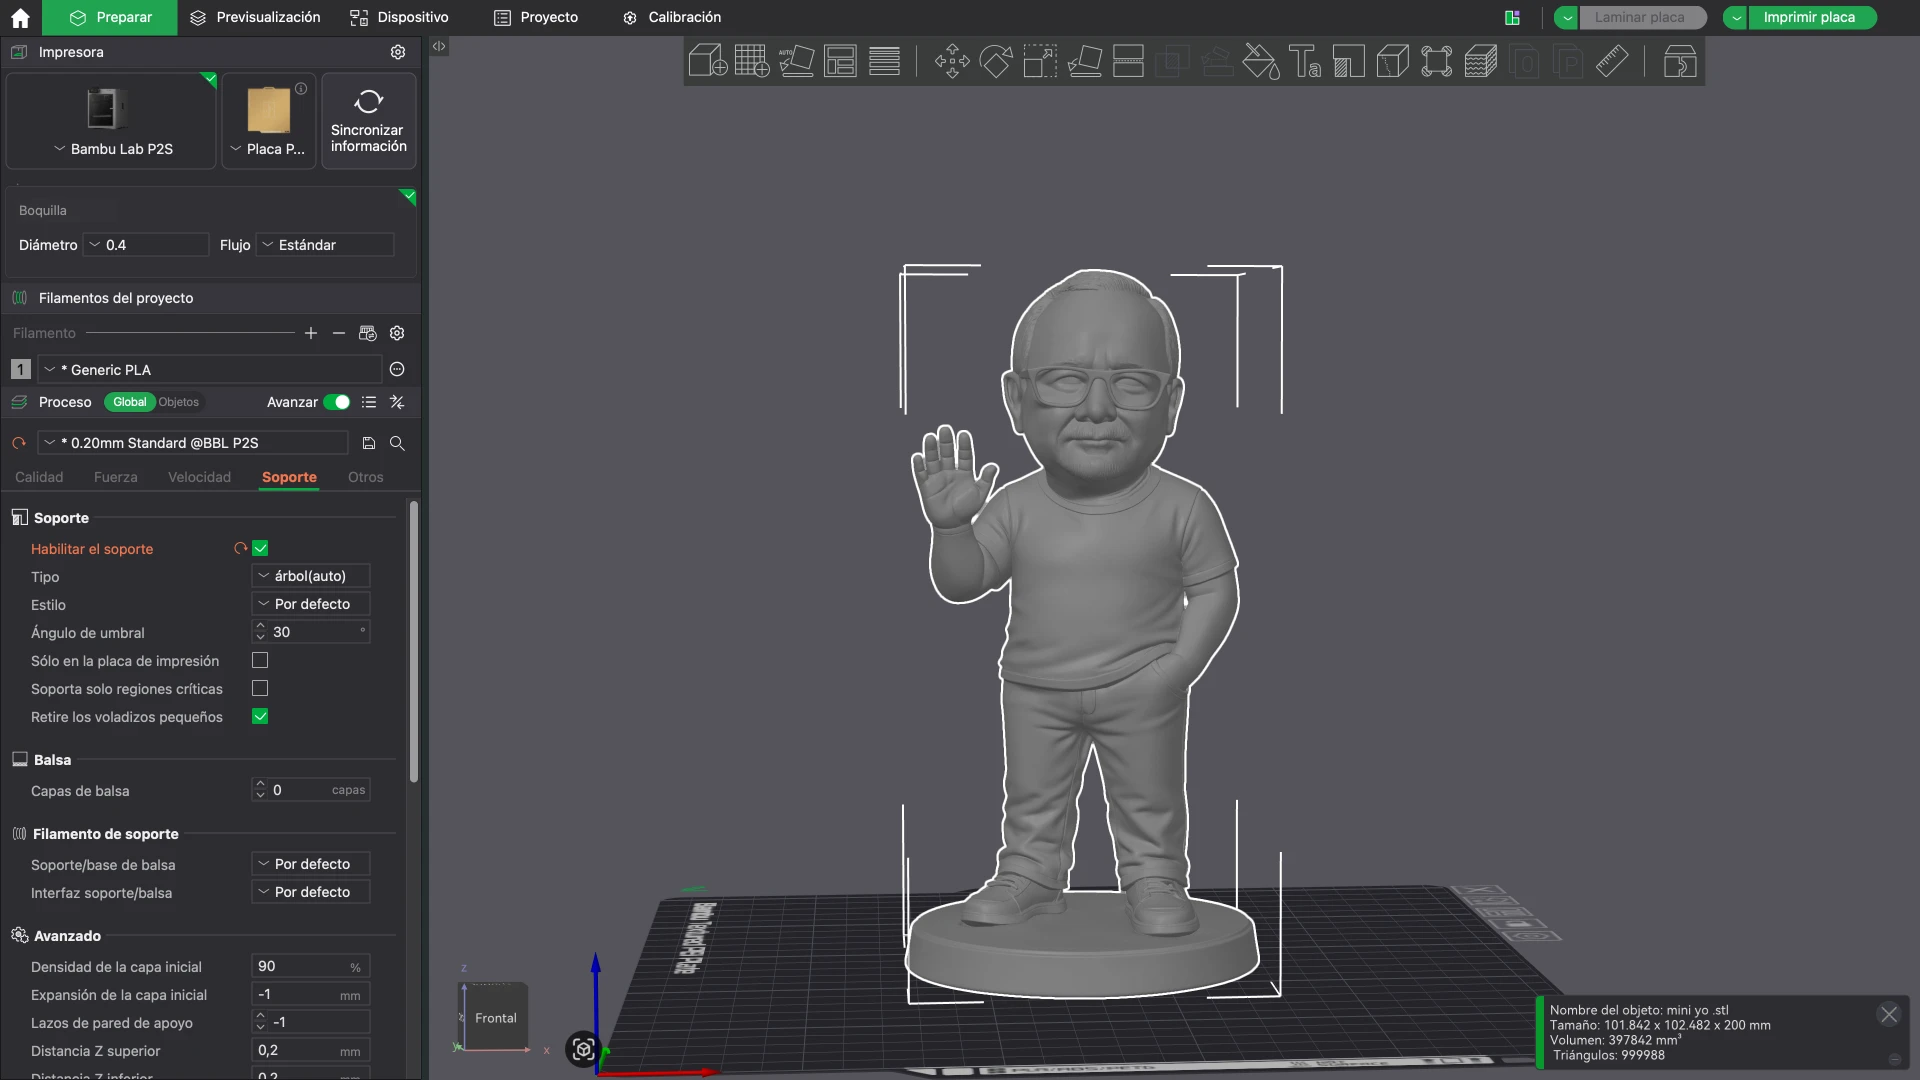Screen dimensions: 1920x1080
Task: Open the Calidad settings tab
Action: tap(39, 477)
